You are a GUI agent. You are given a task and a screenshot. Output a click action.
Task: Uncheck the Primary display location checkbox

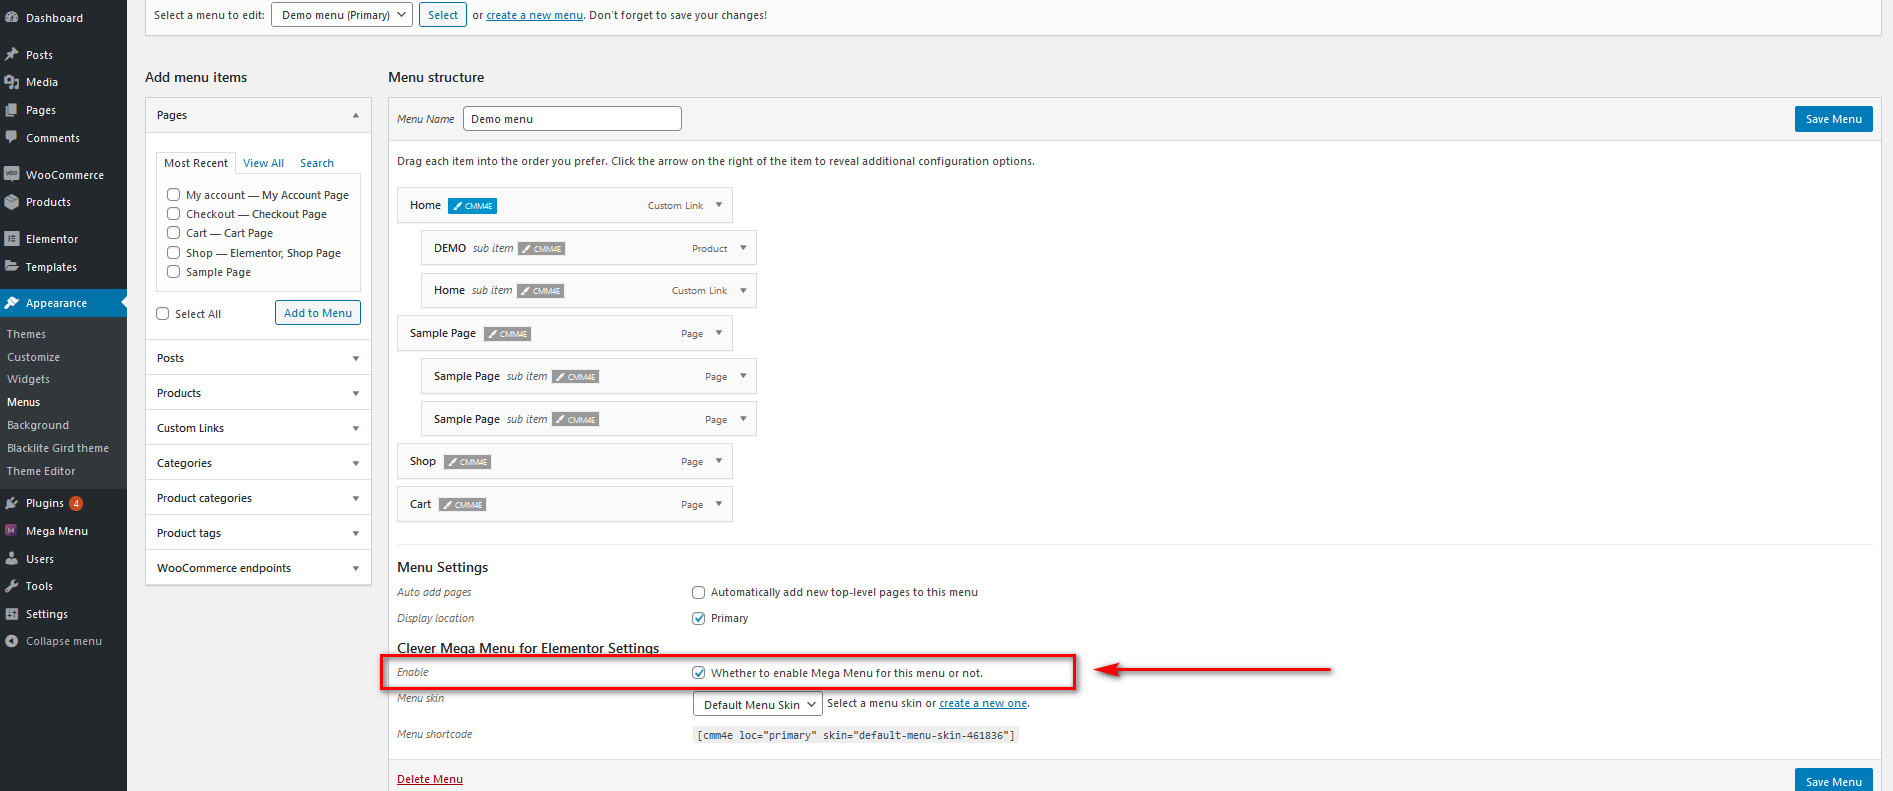click(699, 618)
